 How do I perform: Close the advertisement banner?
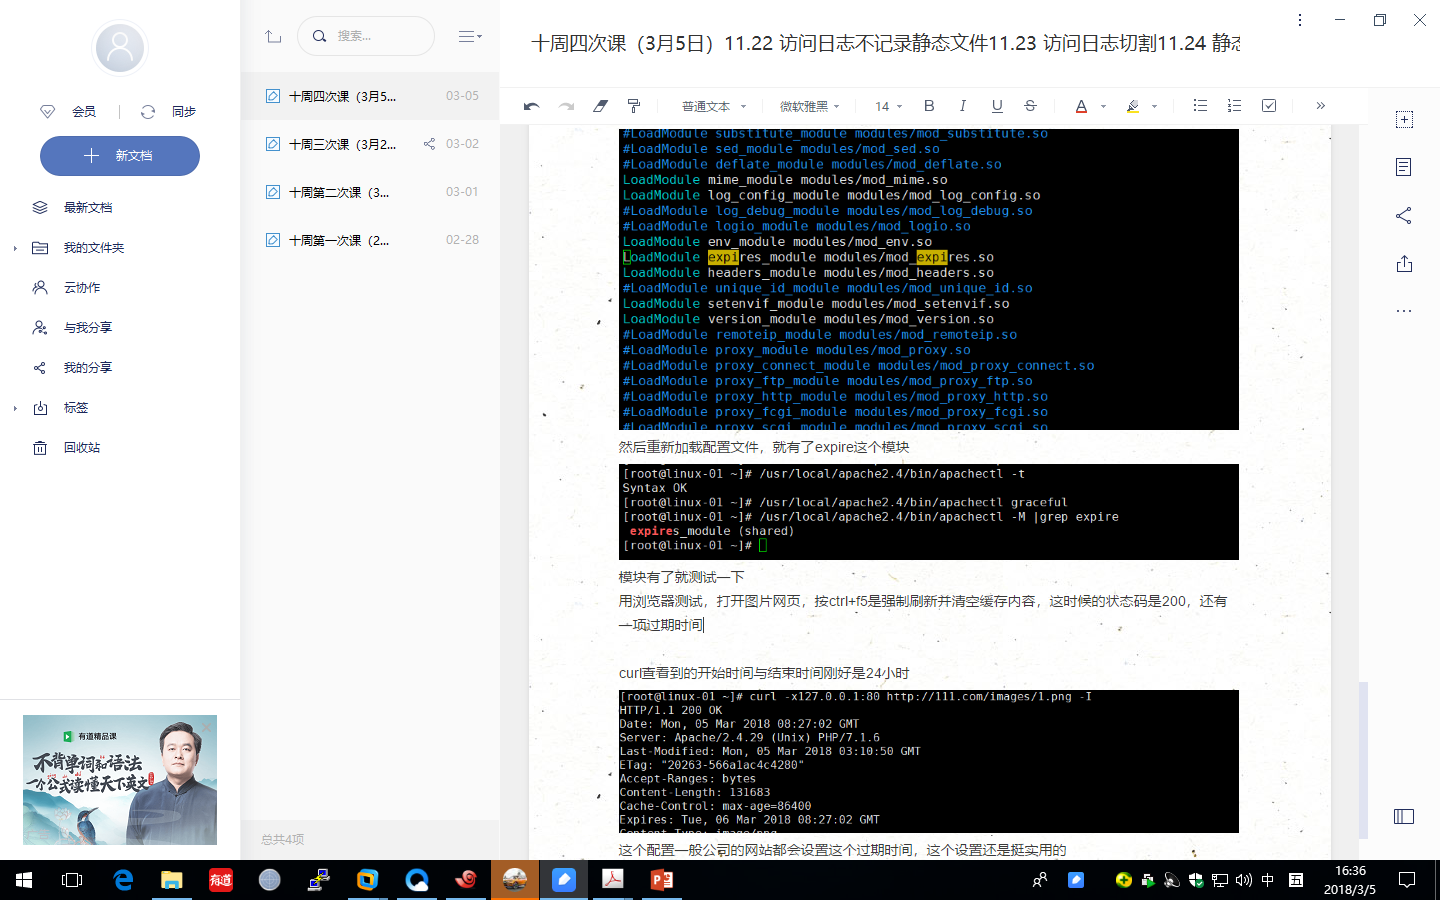coord(207,727)
